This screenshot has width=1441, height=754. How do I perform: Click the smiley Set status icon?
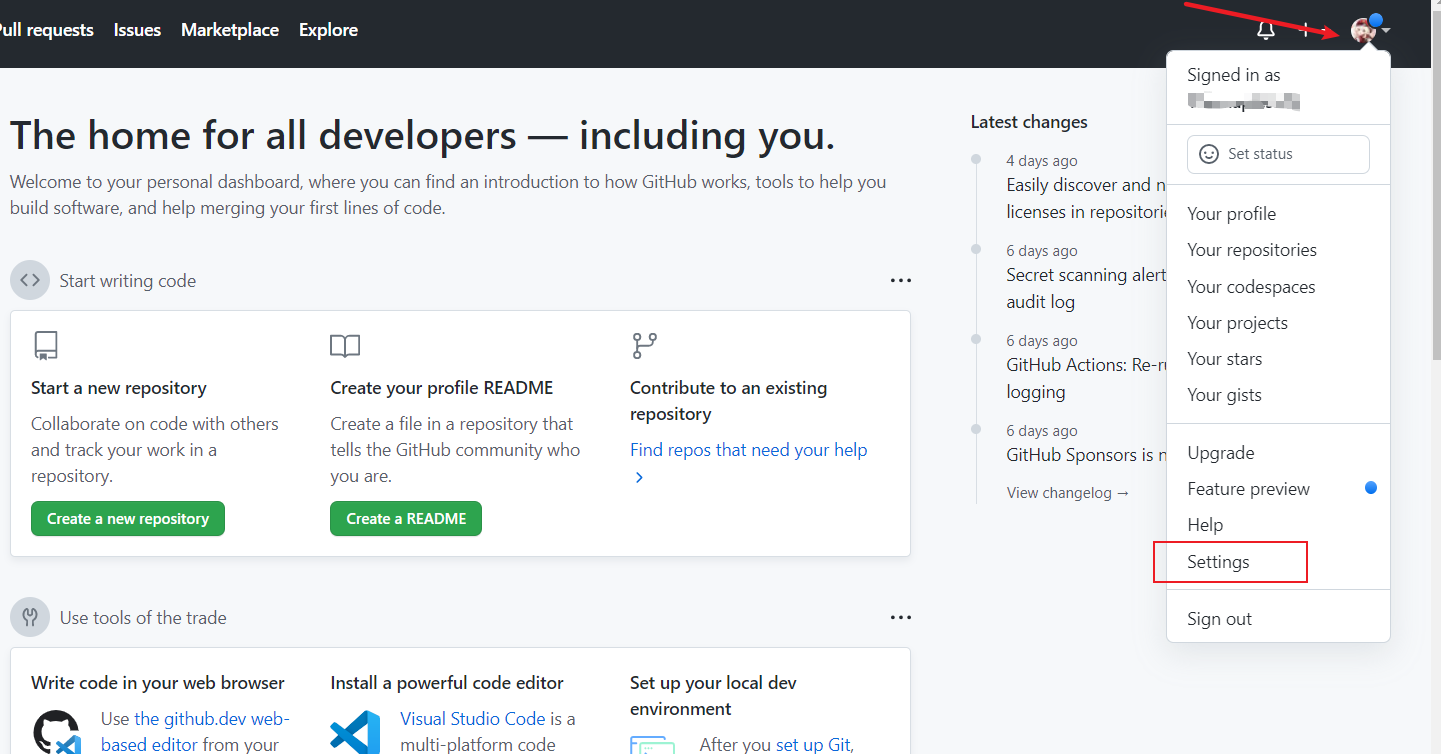pyautogui.click(x=1209, y=154)
